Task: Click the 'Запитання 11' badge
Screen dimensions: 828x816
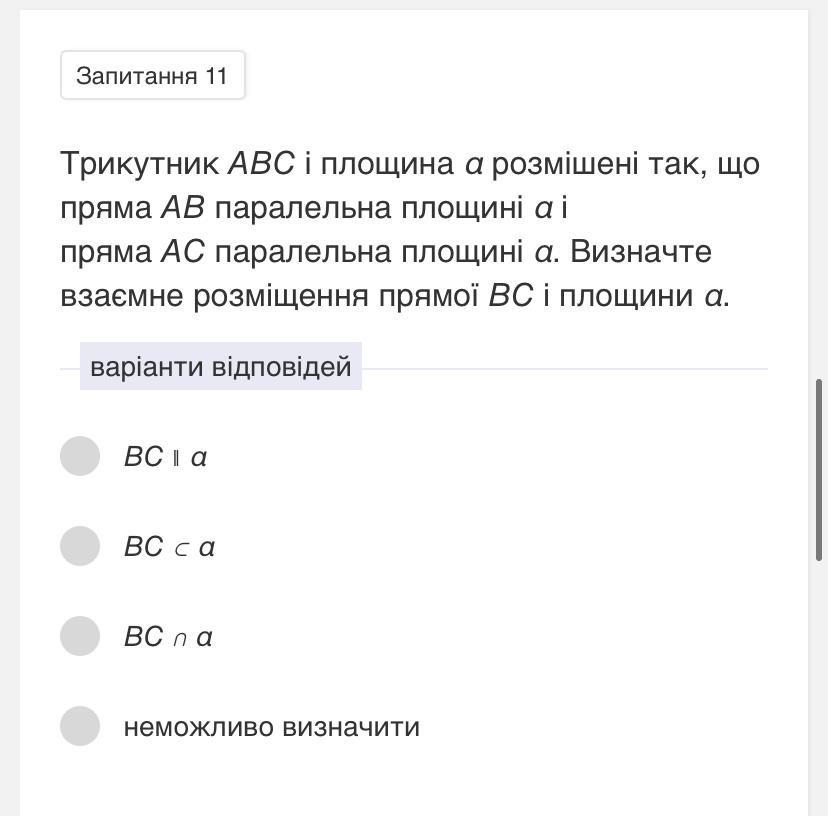Action: point(152,76)
